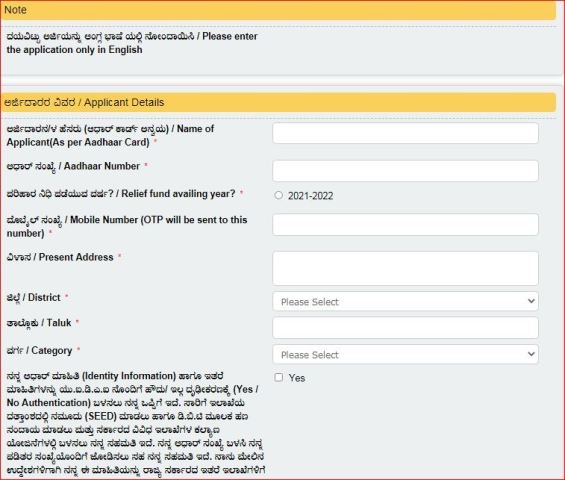The image size is (565, 480).
Task: Click the 2021-2022 label text
Action: [x=310, y=196]
